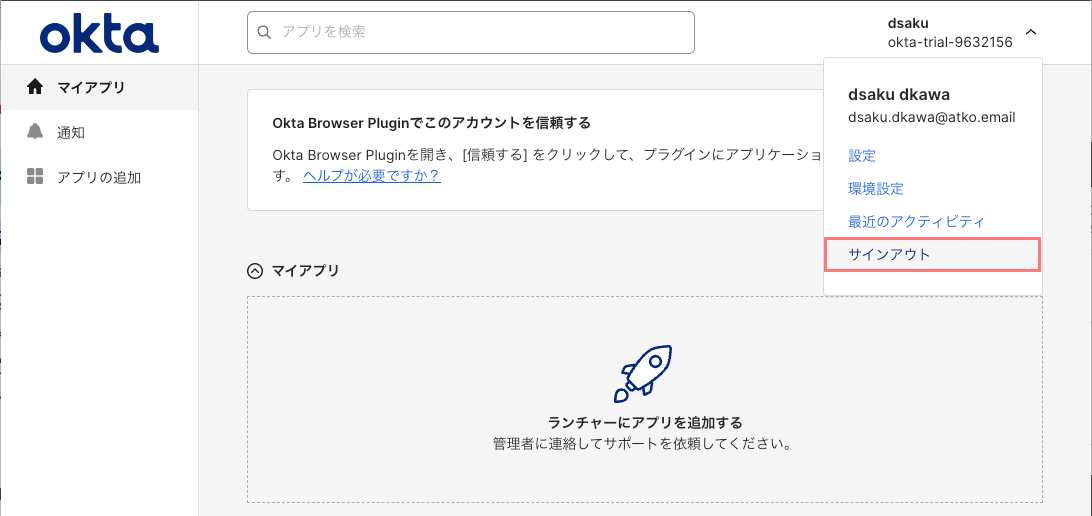
Task: Click the okta-trial-9632156 organization name
Action: tap(950, 42)
